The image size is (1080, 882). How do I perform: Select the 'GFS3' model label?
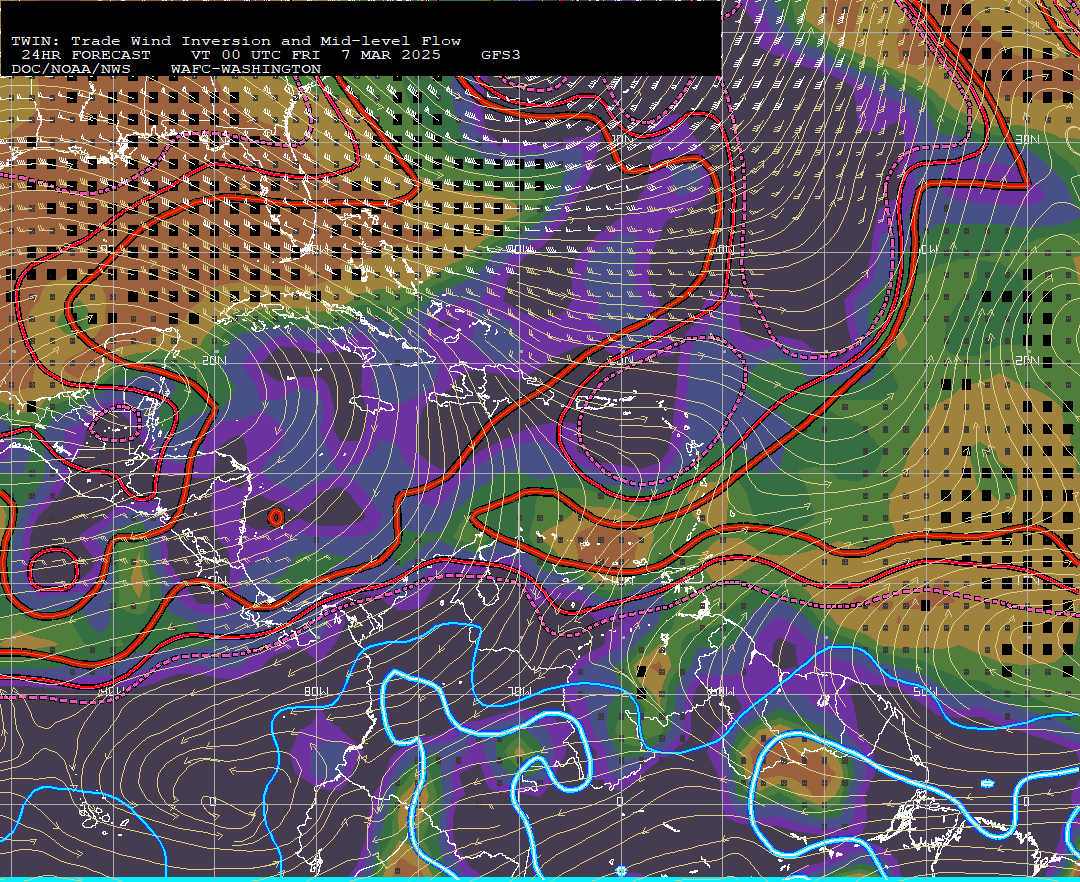point(501,55)
